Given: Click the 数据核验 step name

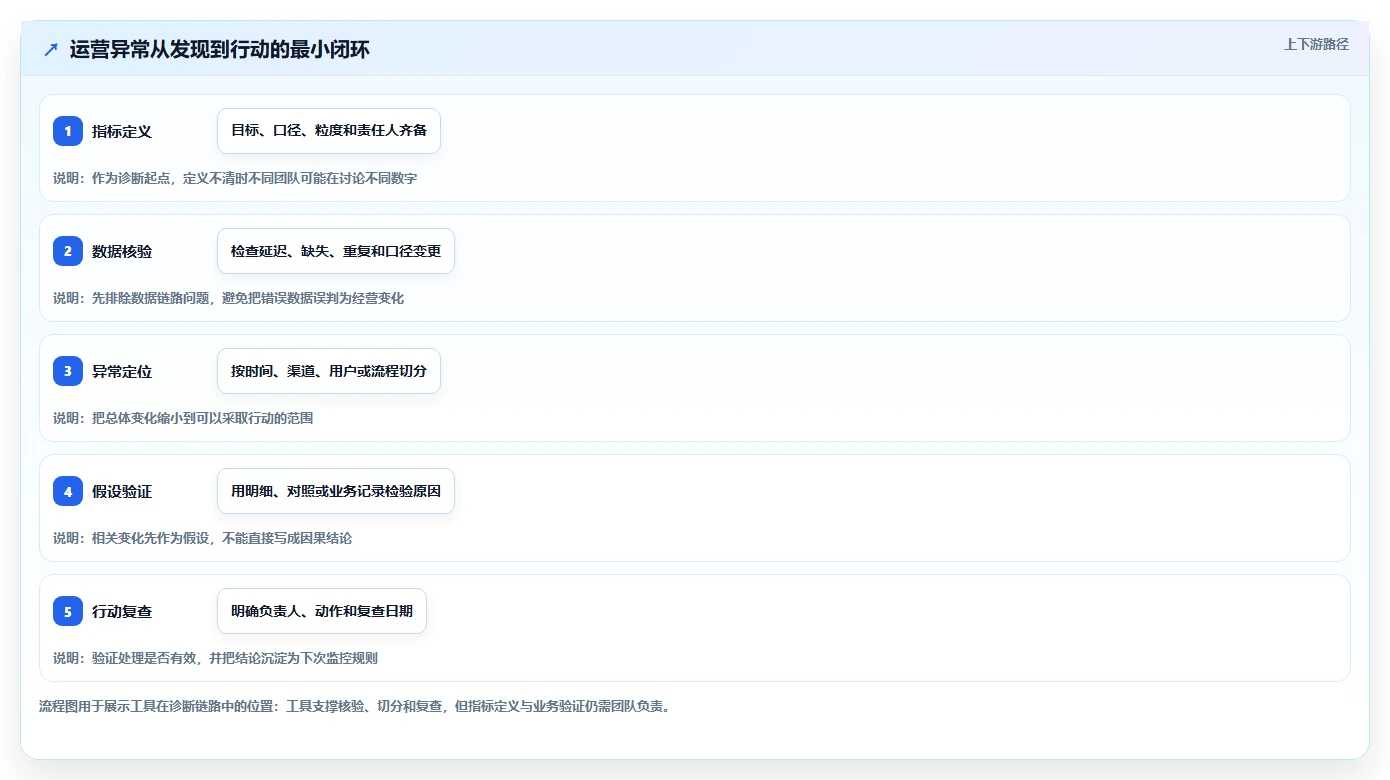Looking at the screenshot, I should click(x=122, y=251).
